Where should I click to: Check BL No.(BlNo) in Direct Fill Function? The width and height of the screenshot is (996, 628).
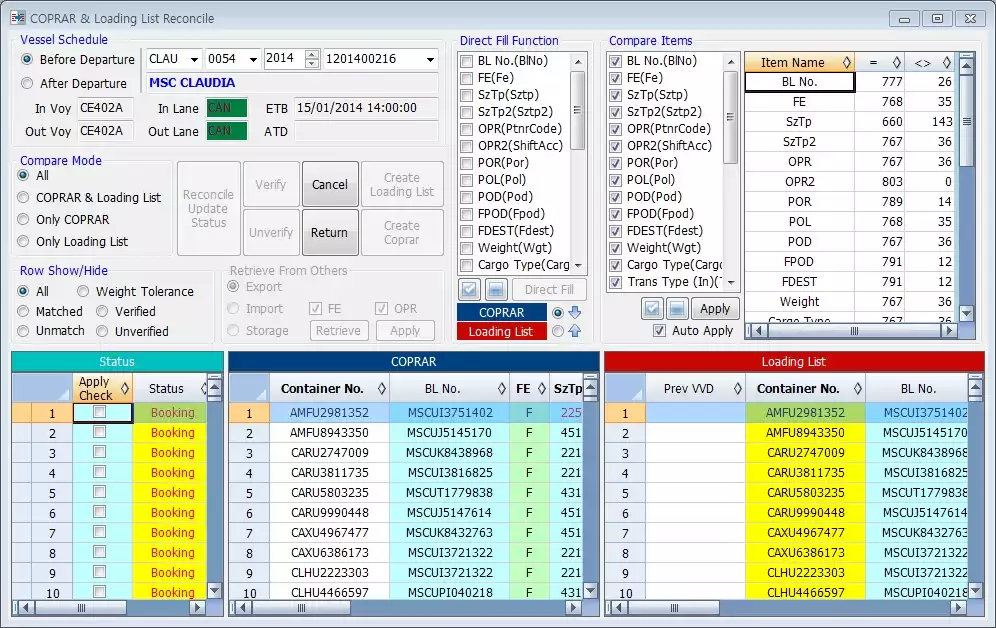[466, 61]
